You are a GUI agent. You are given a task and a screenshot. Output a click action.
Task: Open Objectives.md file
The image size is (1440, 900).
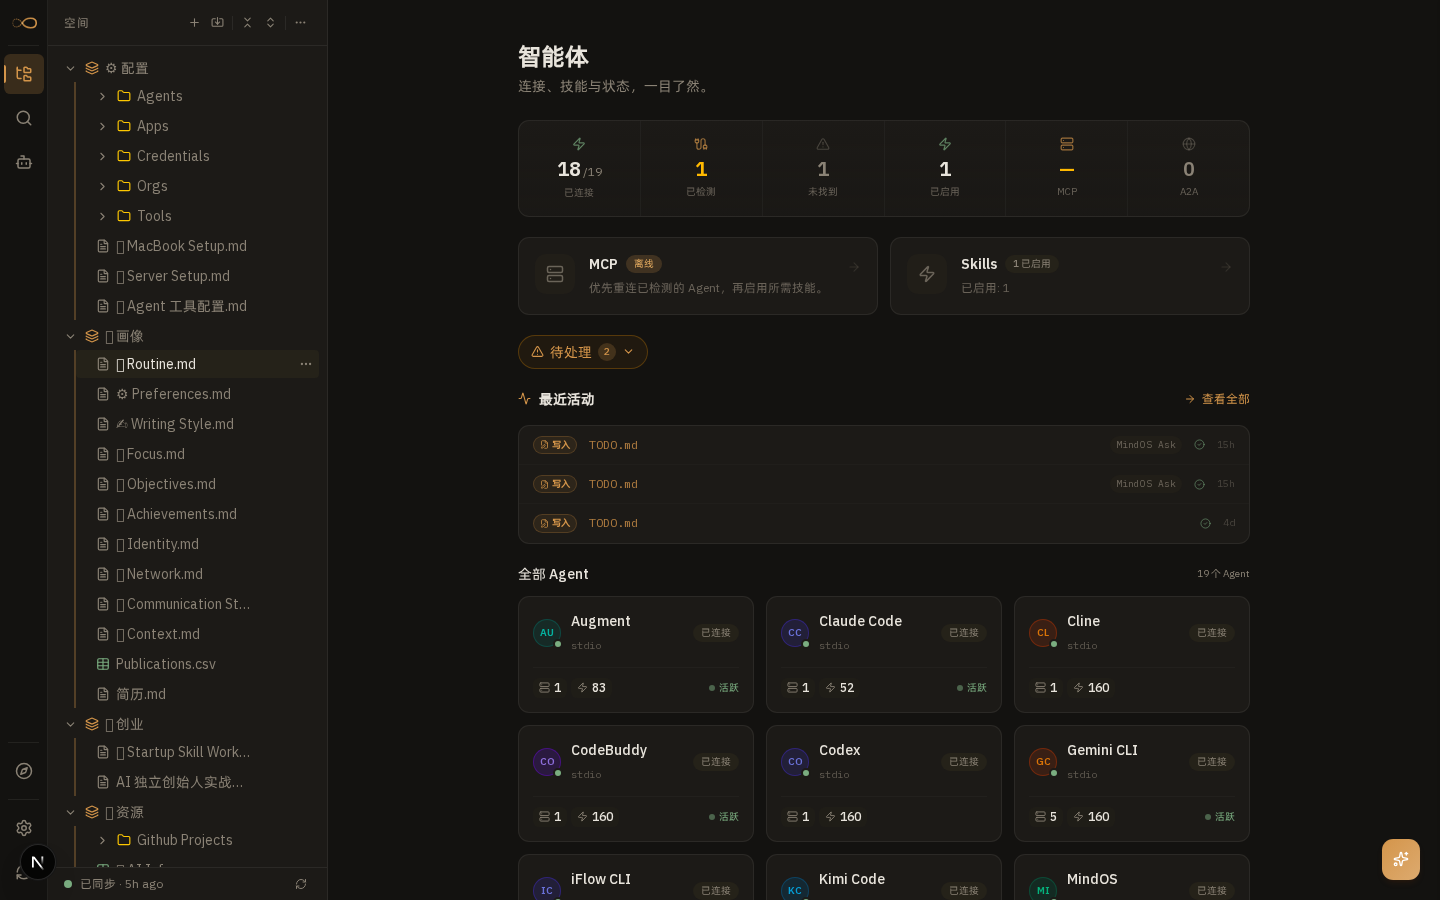pos(198,484)
